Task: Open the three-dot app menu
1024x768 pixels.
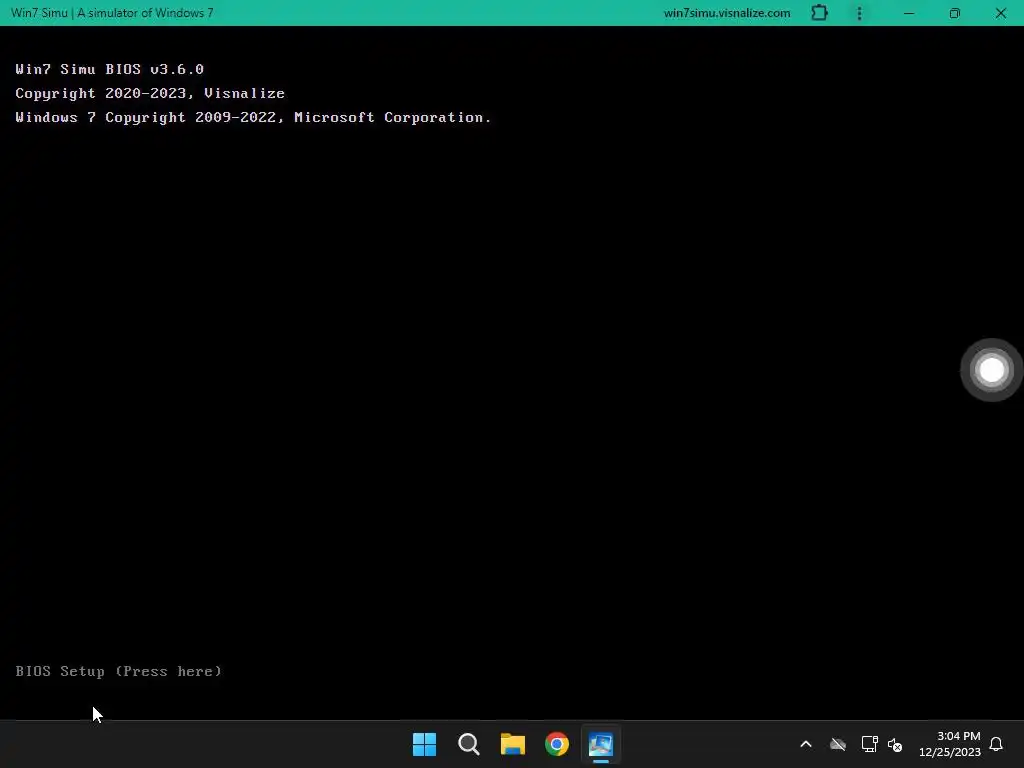Action: pos(859,13)
